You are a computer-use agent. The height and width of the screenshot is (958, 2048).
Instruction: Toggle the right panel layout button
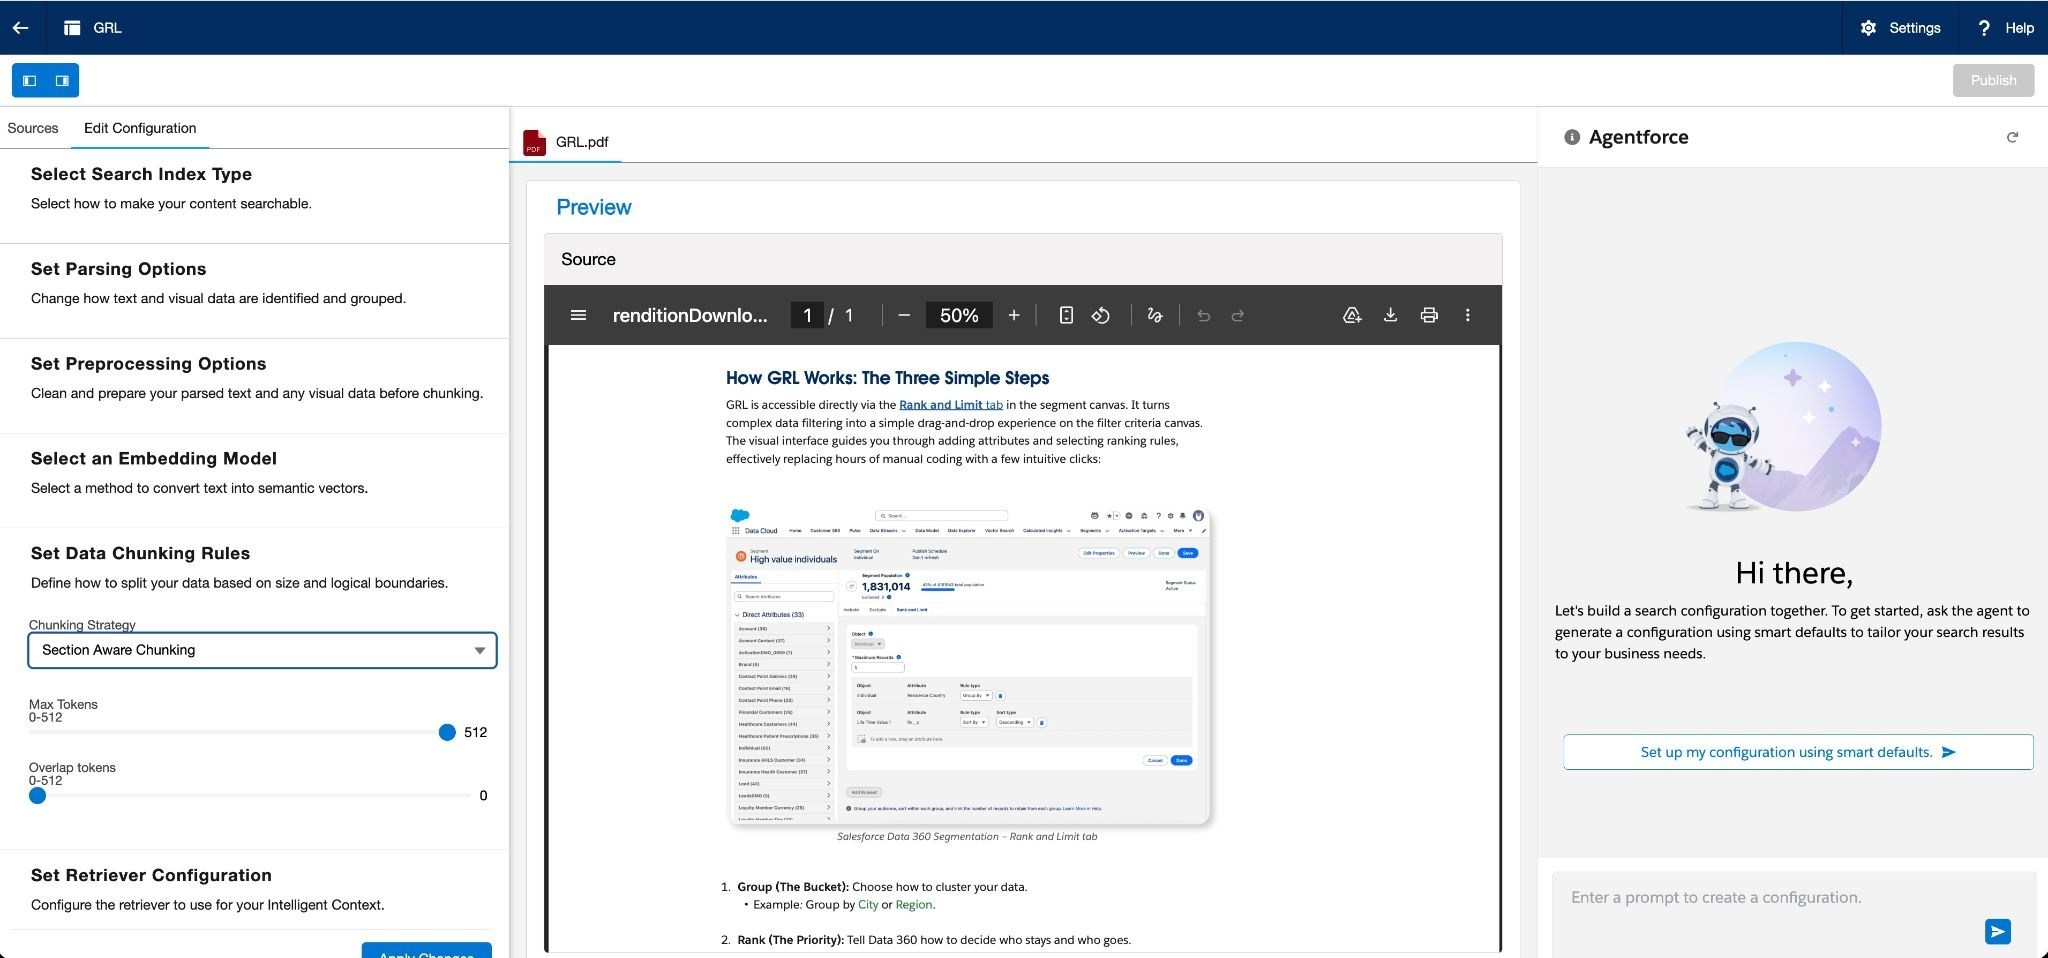pos(62,80)
